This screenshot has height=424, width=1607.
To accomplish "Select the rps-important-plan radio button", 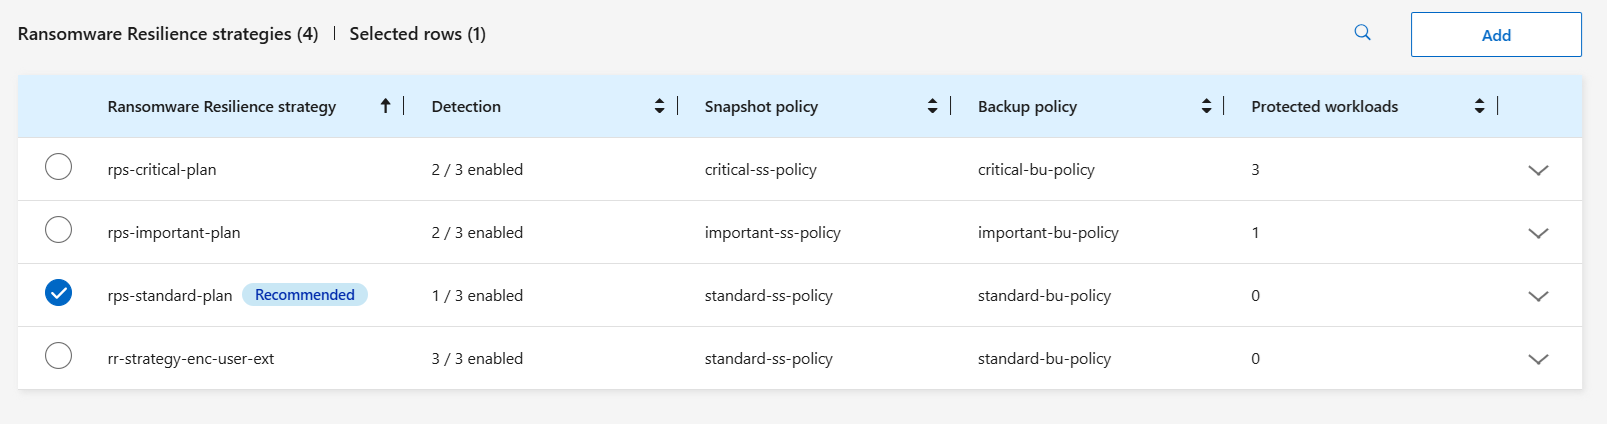I will click(59, 230).
